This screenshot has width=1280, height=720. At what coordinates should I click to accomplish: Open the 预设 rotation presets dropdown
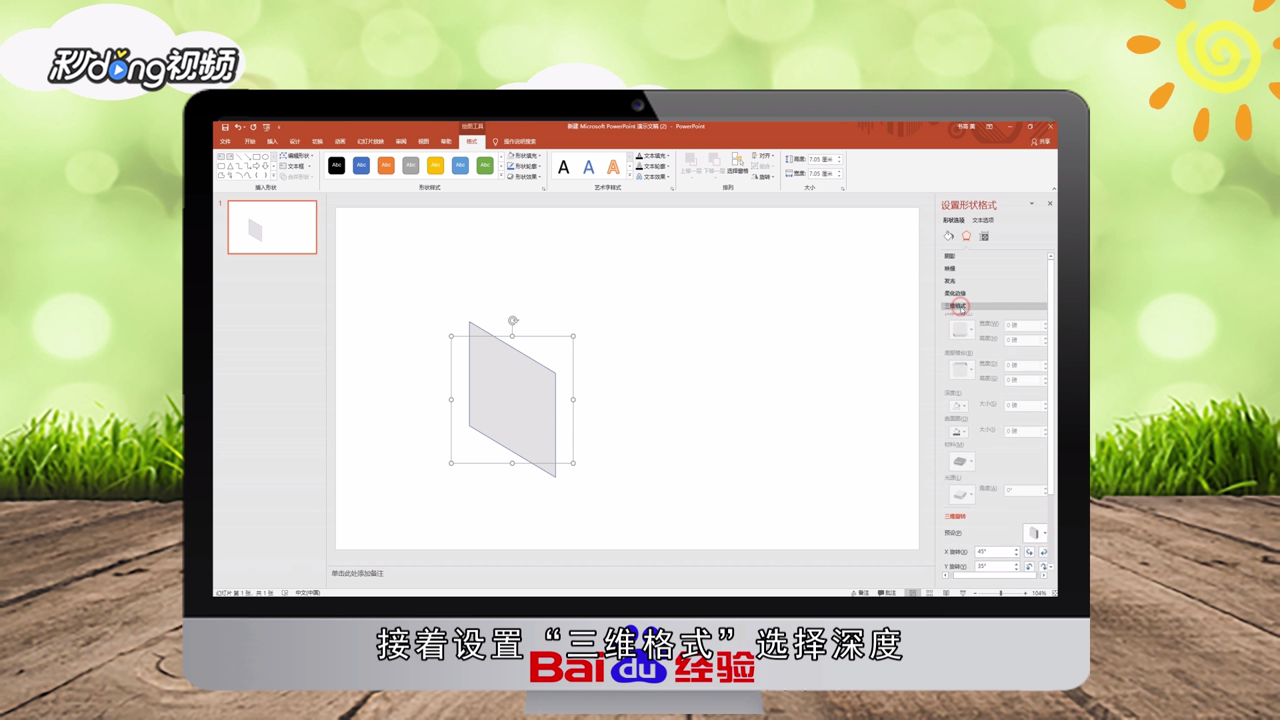(x=1035, y=533)
